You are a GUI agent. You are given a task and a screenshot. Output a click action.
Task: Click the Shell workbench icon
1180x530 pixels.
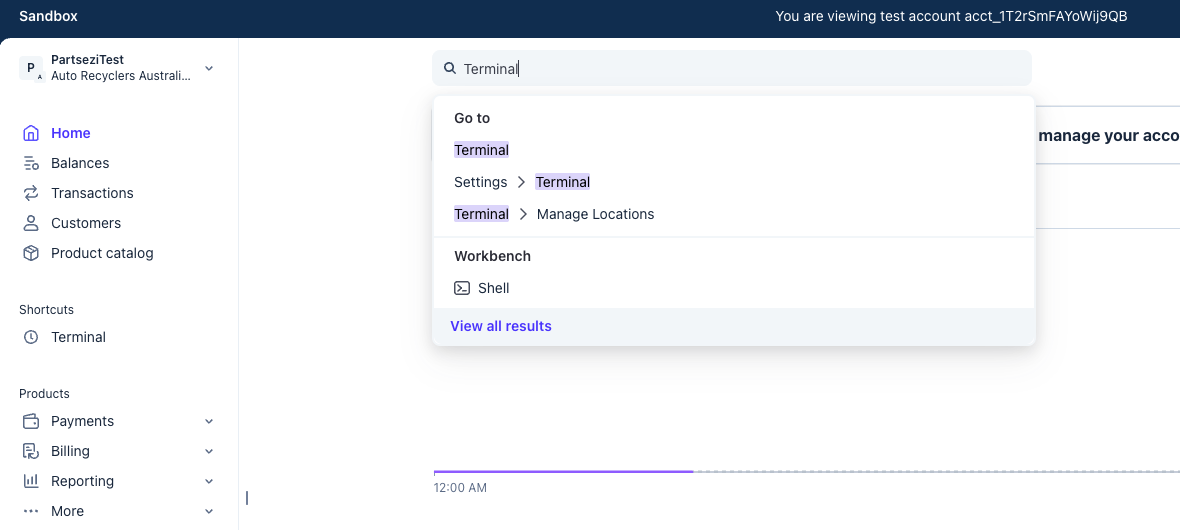[462, 288]
